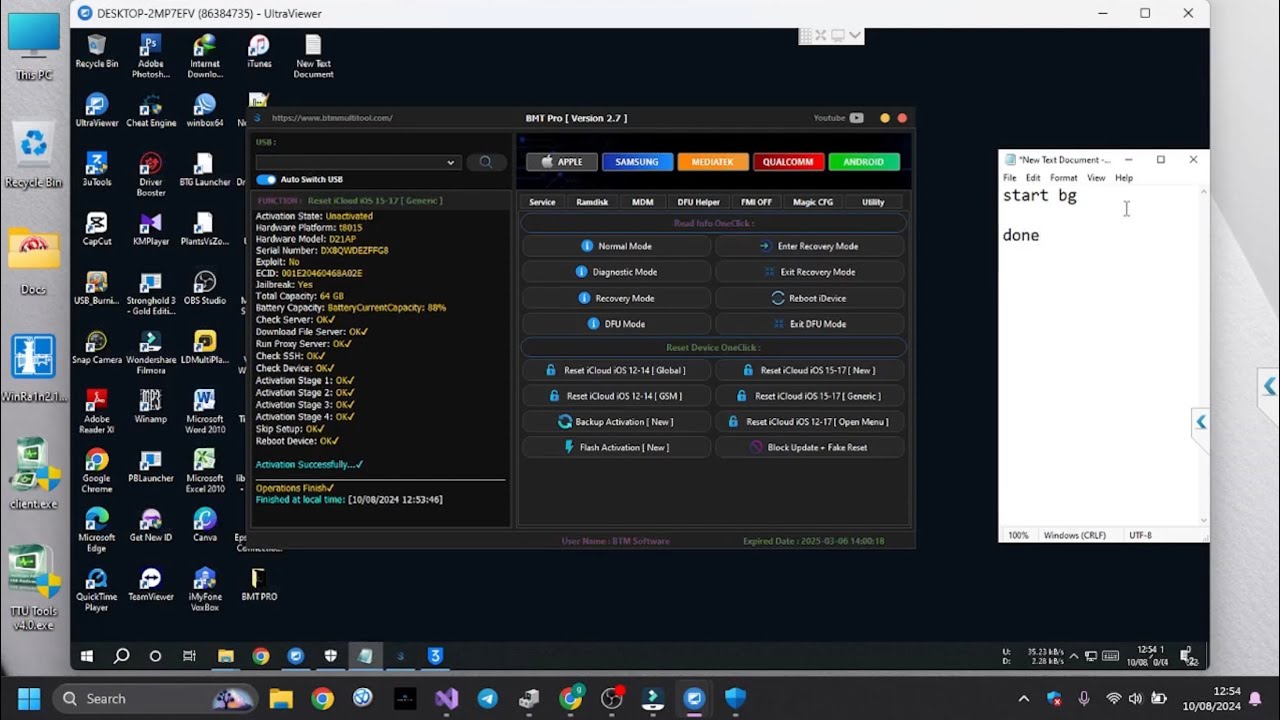
Task: Switch to the Utility tab
Action: [873, 202]
